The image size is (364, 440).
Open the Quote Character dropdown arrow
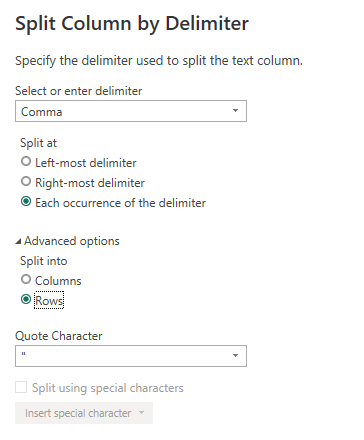pyautogui.click(x=235, y=356)
